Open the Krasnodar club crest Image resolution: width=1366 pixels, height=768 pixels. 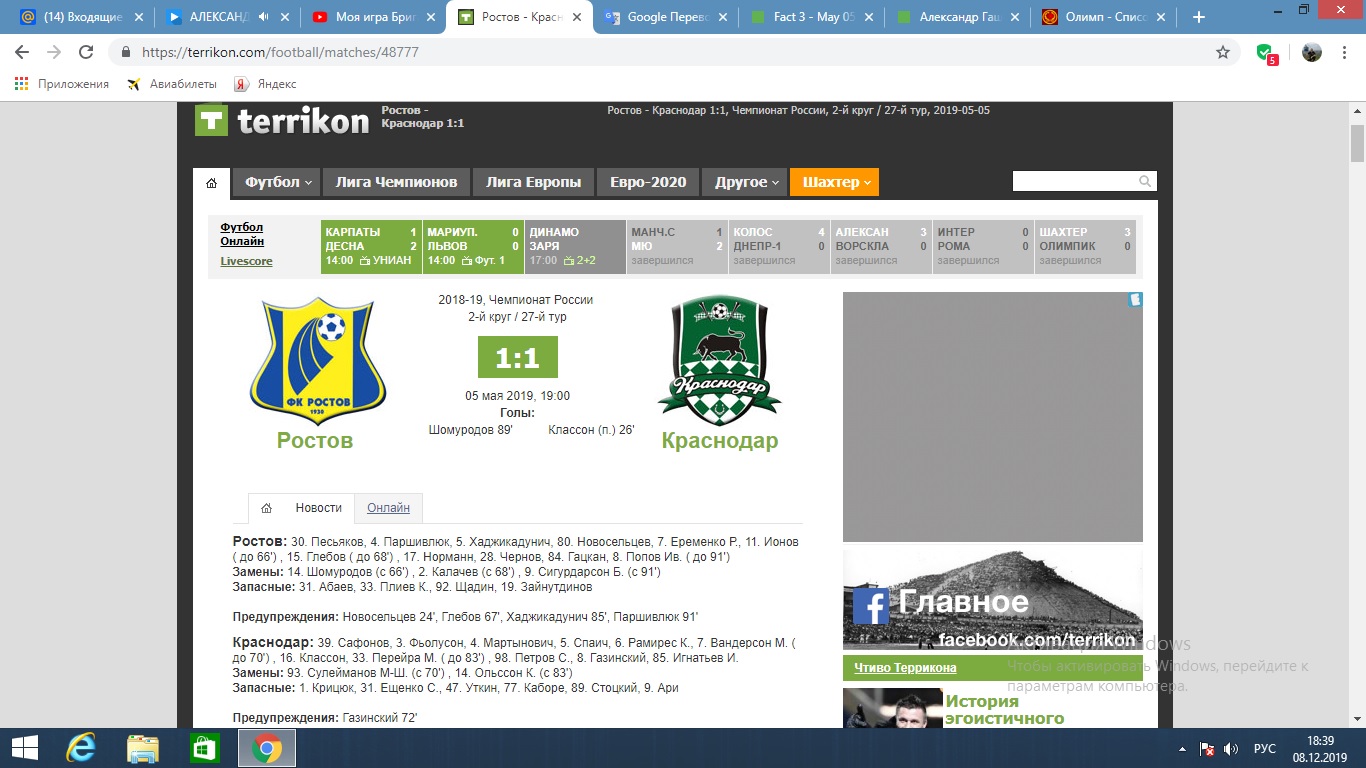719,361
